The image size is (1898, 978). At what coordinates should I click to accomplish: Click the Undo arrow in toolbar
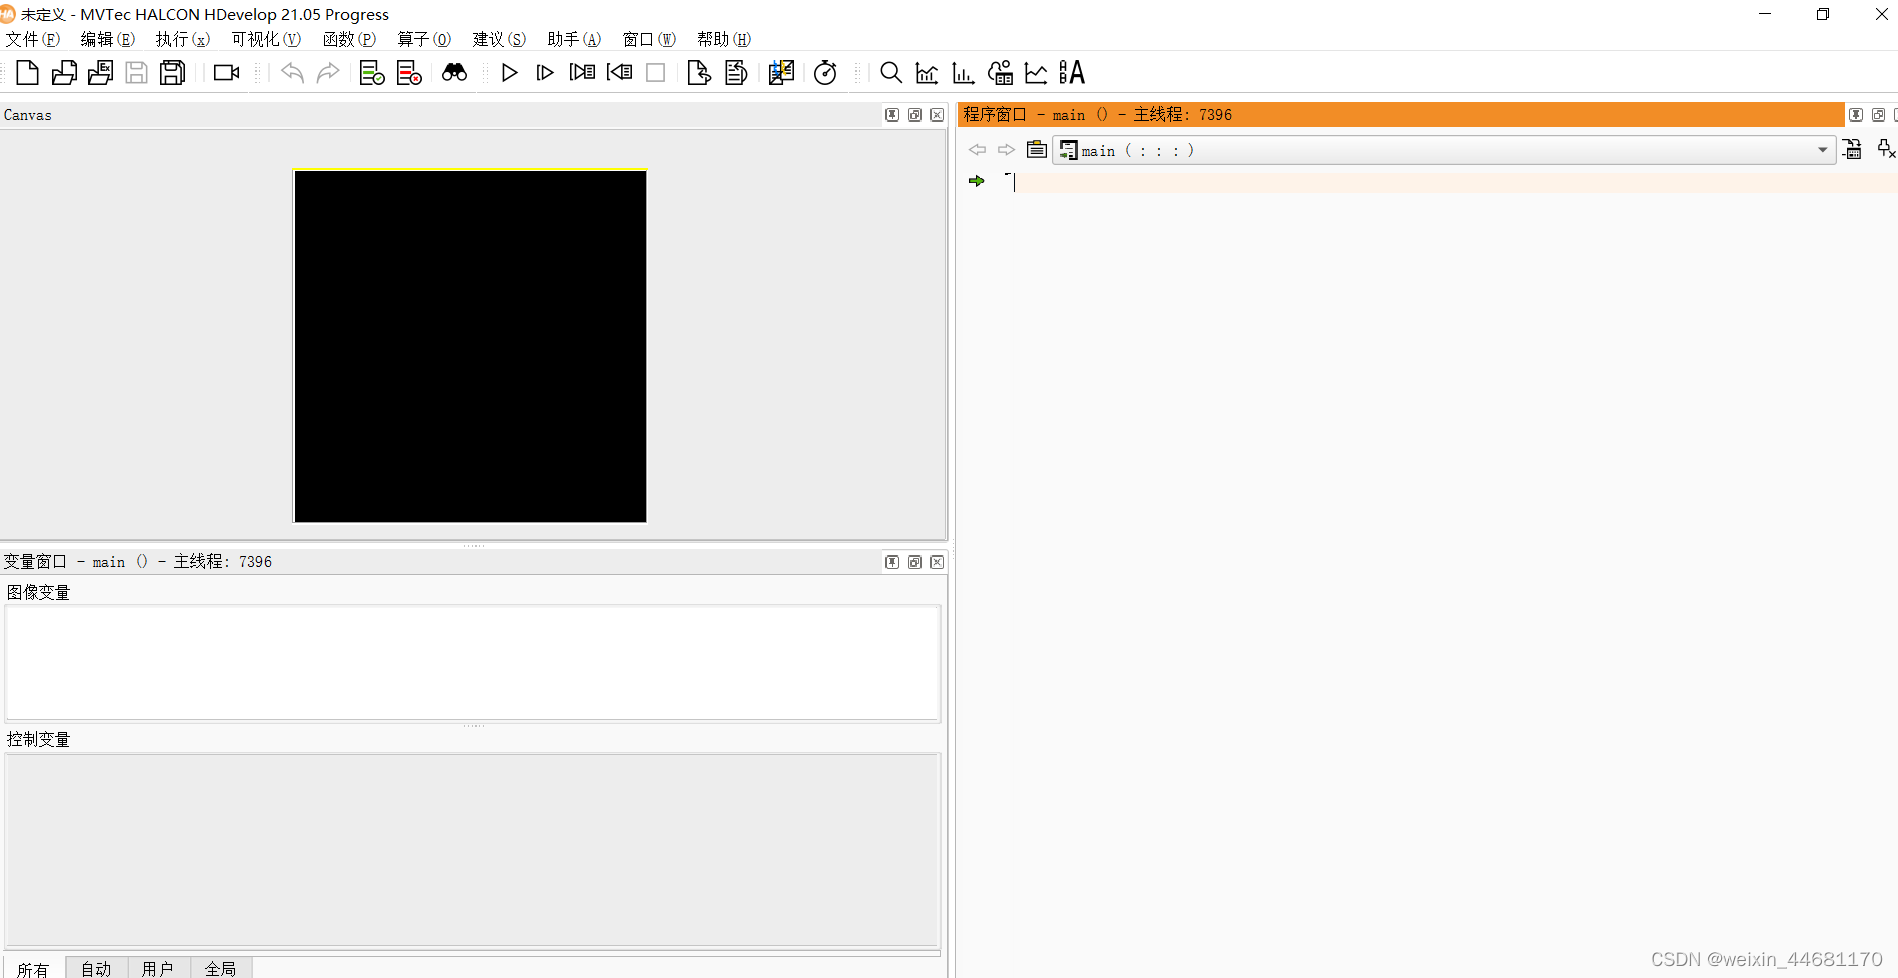point(292,73)
